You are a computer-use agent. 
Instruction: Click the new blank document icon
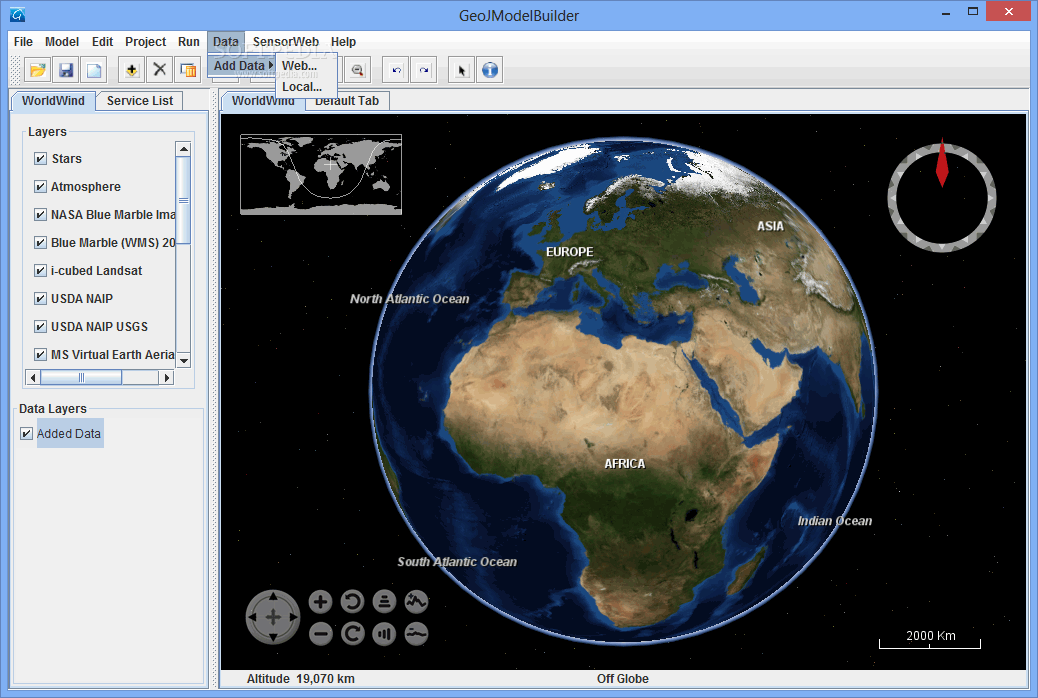(x=93, y=70)
